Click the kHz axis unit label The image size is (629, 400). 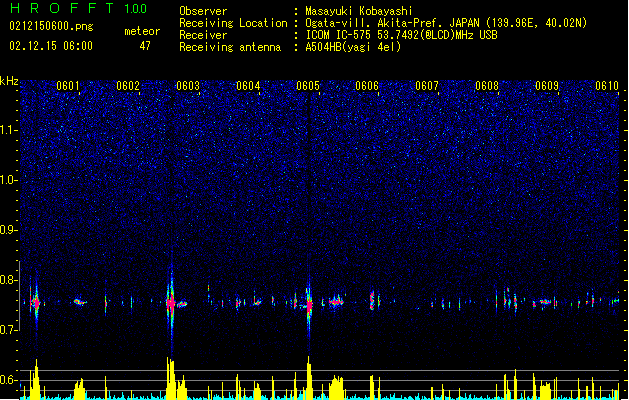tap(9, 81)
